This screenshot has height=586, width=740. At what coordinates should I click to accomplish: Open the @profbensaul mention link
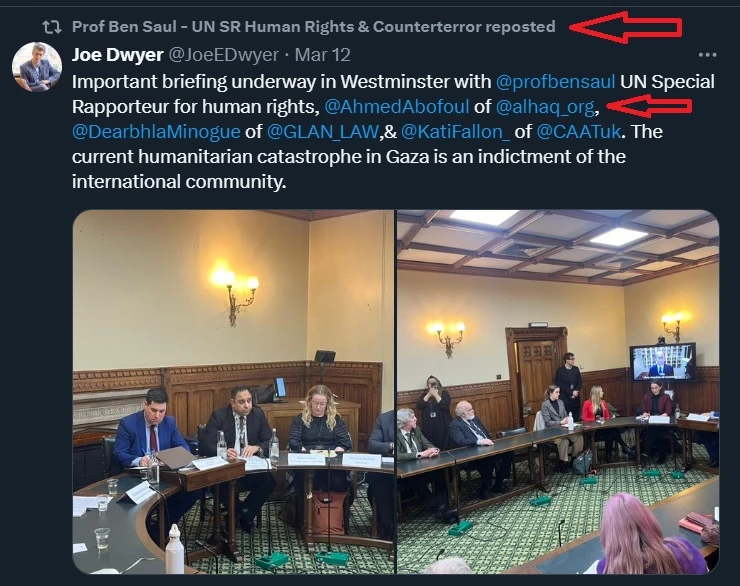click(x=555, y=82)
